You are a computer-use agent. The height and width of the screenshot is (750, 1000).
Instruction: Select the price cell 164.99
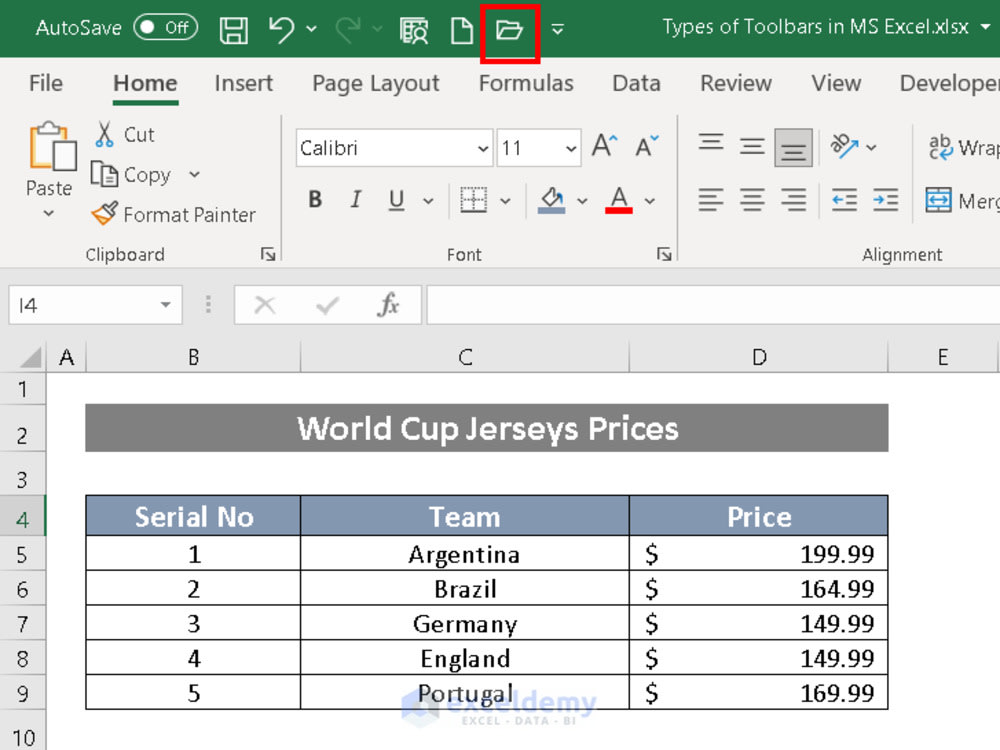click(x=758, y=588)
